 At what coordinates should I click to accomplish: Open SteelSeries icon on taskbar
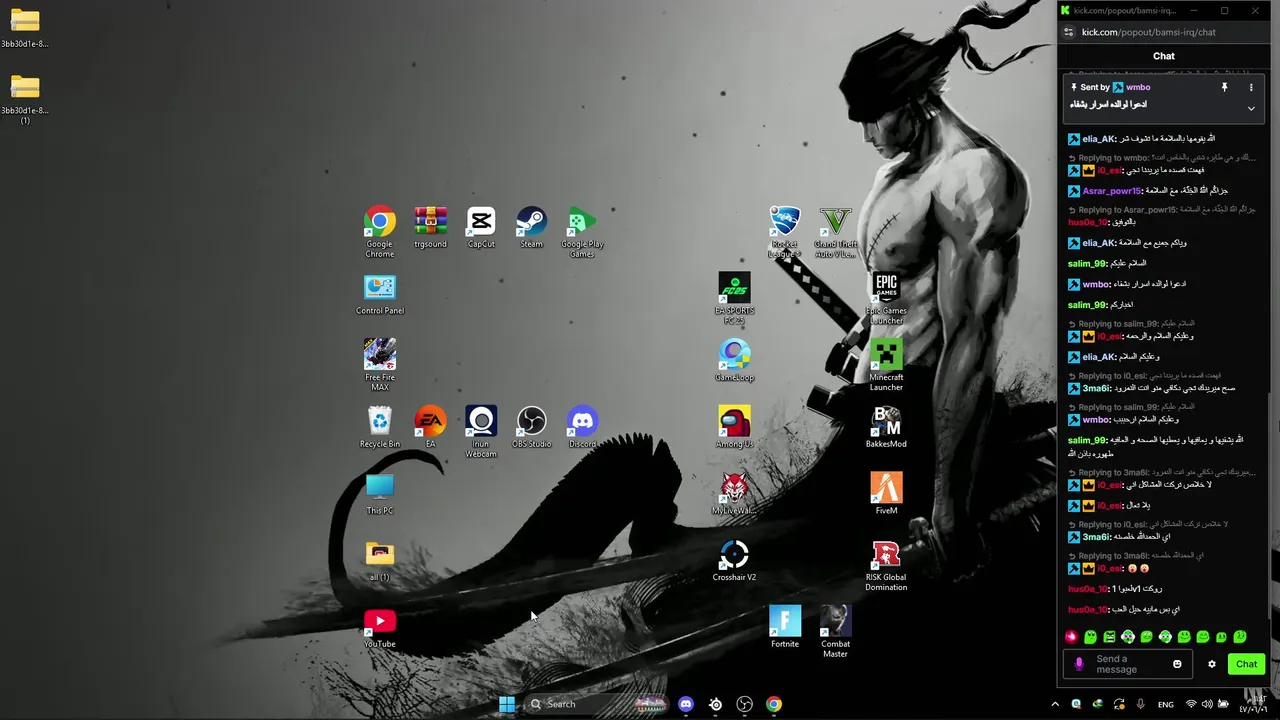coord(715,704)
